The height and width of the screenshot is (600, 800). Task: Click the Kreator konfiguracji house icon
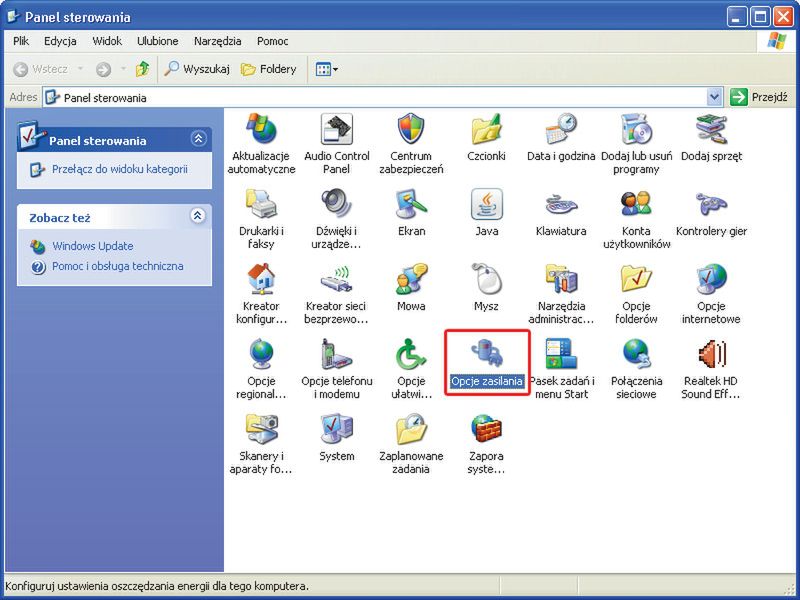(261, 279)
